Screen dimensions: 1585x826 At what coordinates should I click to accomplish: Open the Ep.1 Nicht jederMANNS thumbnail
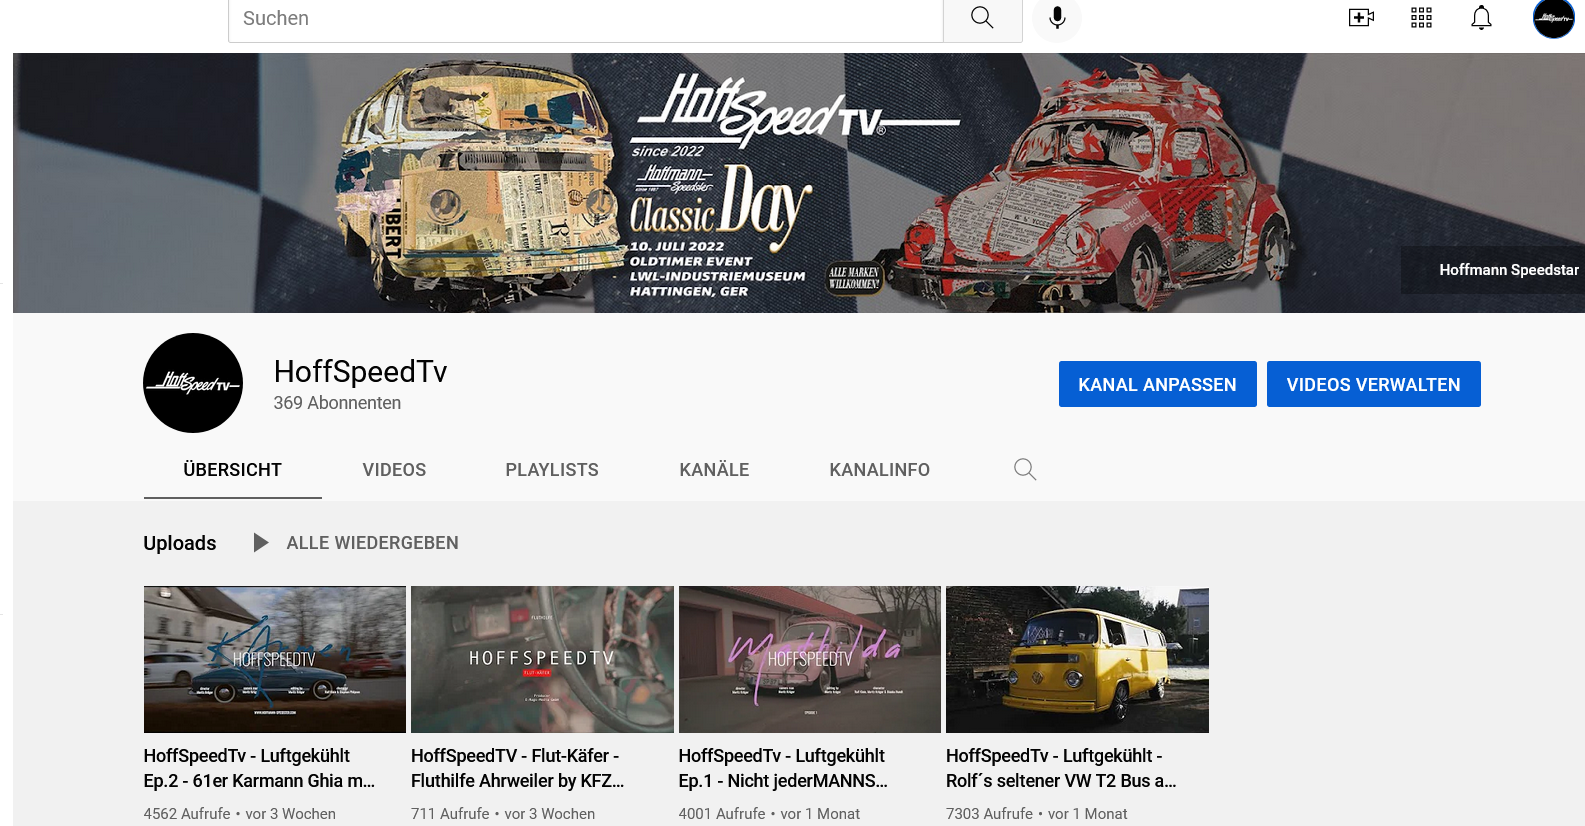(x=810, y=660)
